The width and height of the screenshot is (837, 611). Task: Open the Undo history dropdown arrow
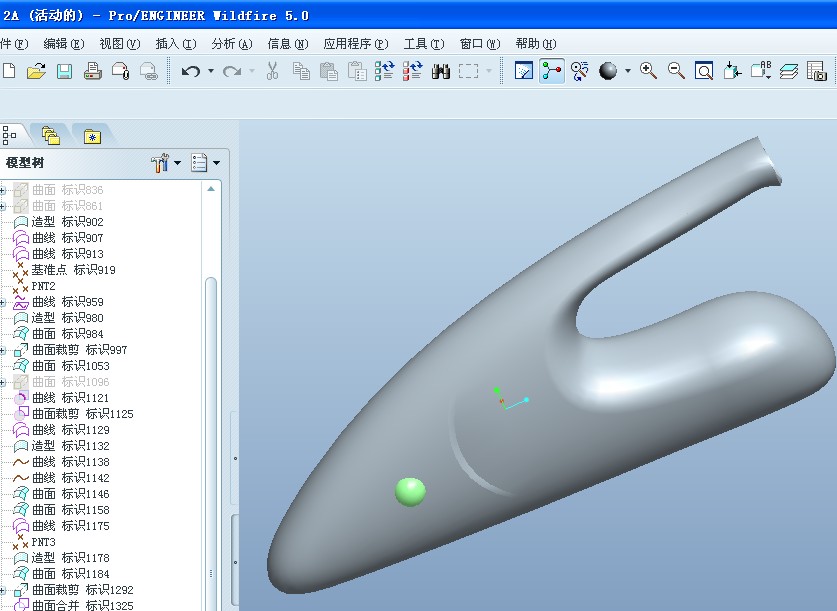tap(211, 71)
